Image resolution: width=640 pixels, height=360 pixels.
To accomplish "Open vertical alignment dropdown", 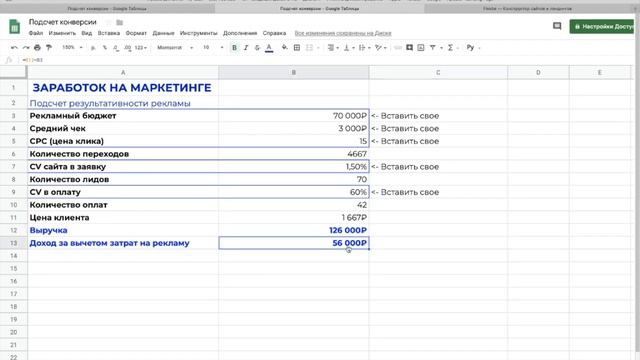I will point(349,48).
